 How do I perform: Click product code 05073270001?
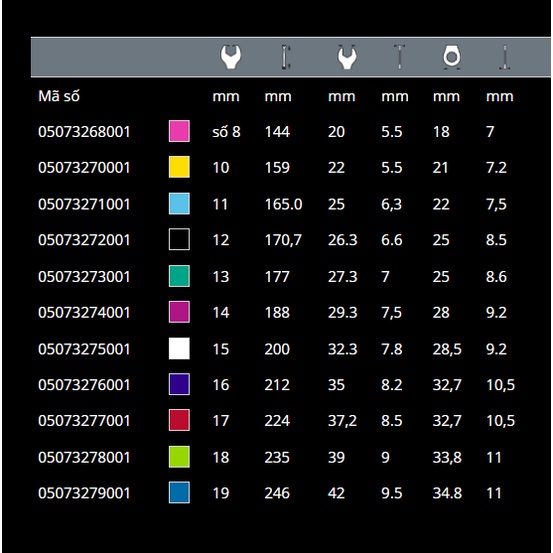click(84, 168)
